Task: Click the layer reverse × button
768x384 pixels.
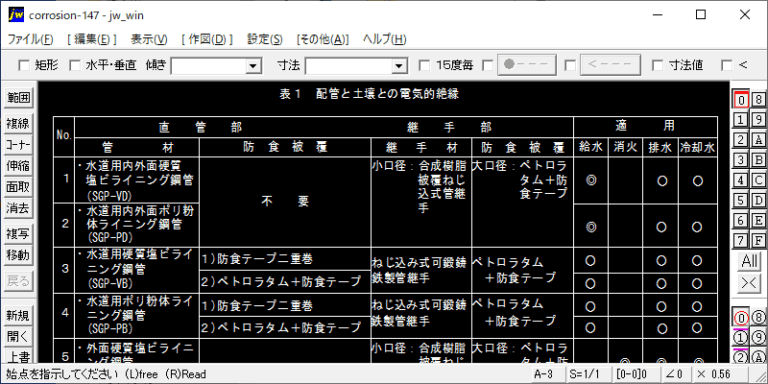Action: coord(750,284)
